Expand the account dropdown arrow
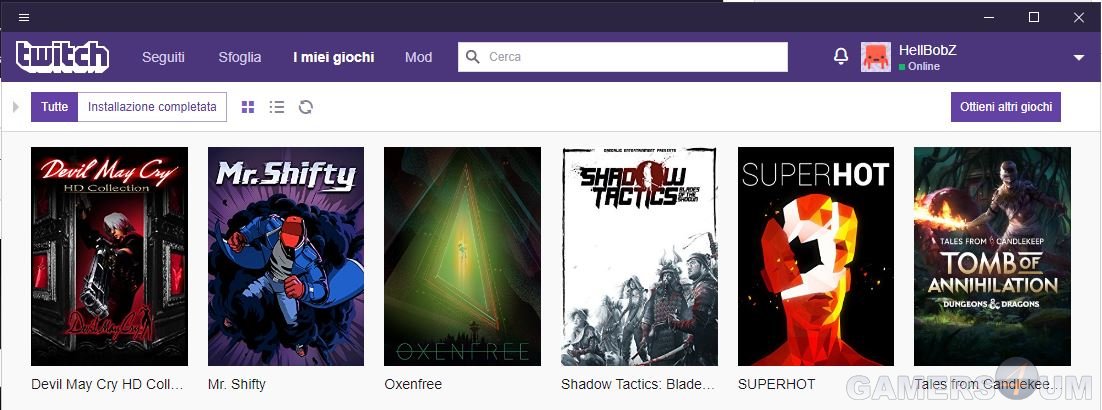This screenshot has height=410, width=1102. click(x=1079, y=58)
